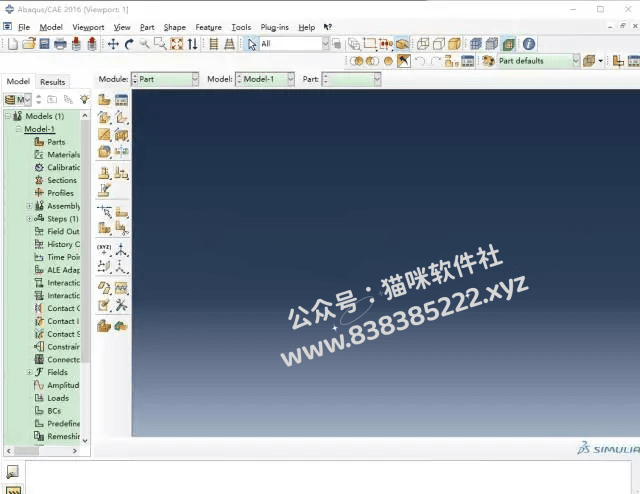The image size is (640, 494).
Task: Expand the Assembly tree node
Action: (29, 206)
